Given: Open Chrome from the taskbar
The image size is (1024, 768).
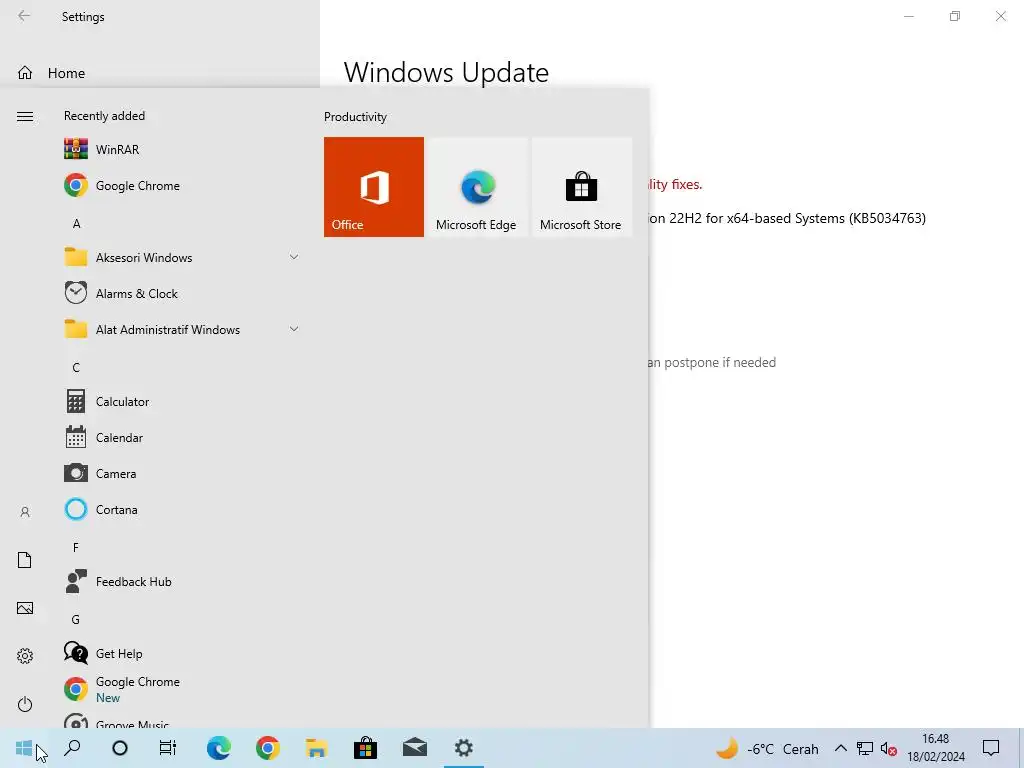Looking at the screenshot, I should pyautogui.click(x=268, y=748).
